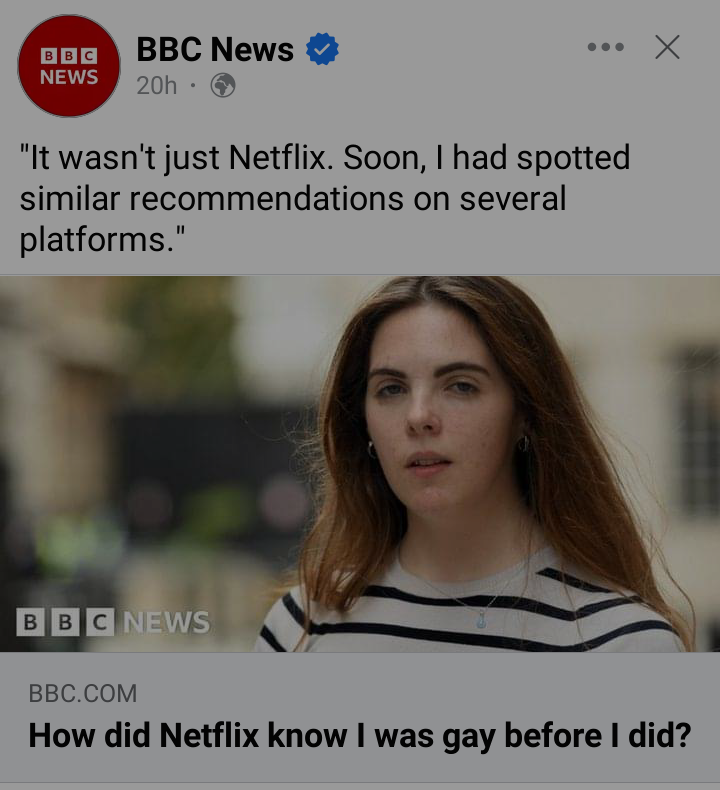Open the three-dot post options menu

(605, 47)
